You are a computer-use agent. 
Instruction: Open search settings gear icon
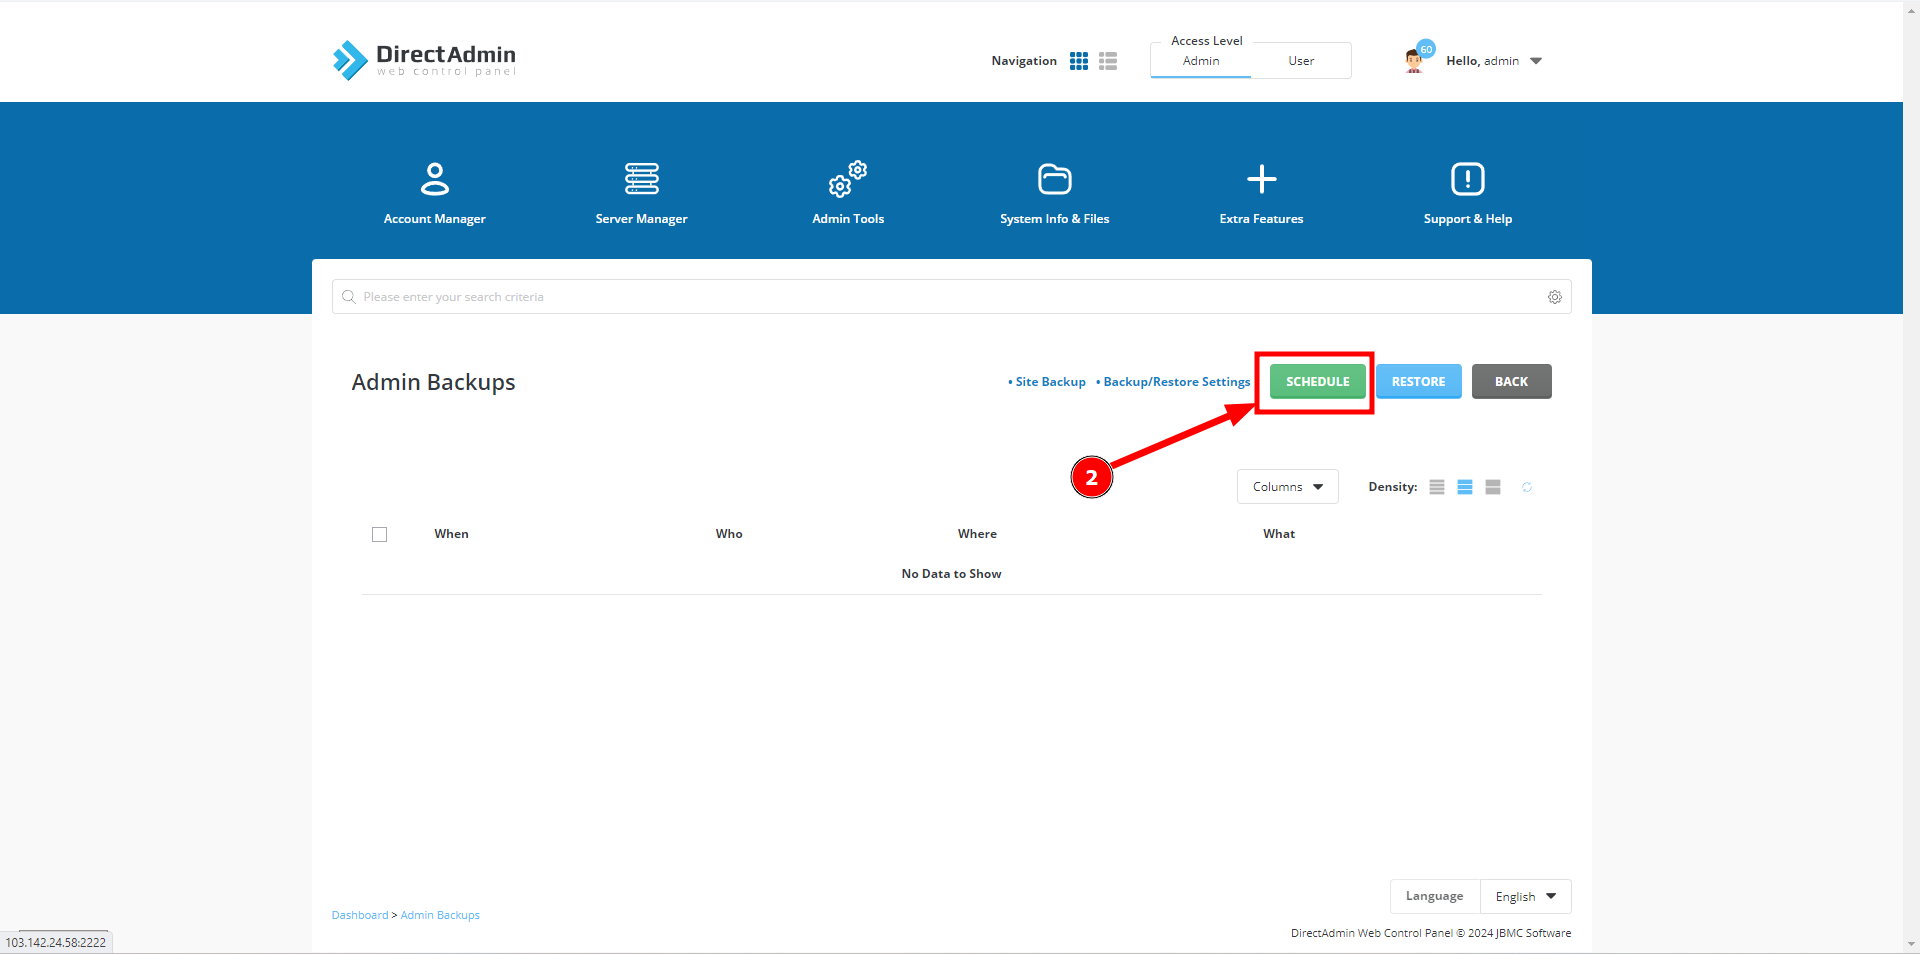(1554, 297)
